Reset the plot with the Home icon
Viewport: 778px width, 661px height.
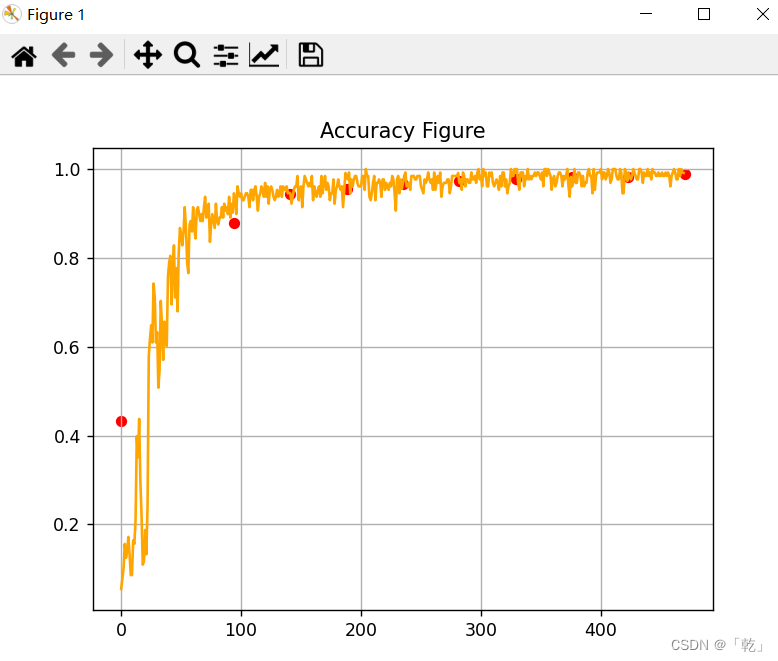(24, 55)
